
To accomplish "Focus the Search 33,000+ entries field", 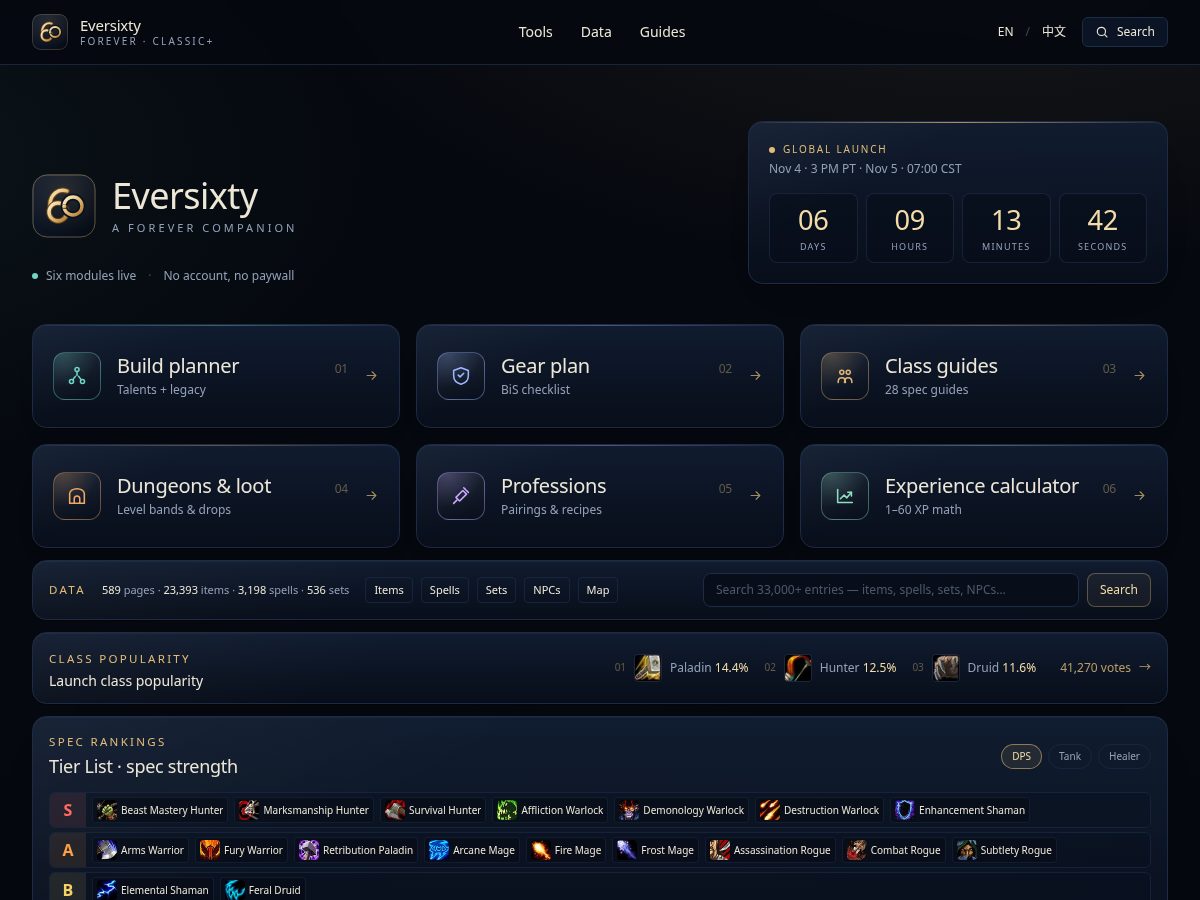I will (891, 590).
